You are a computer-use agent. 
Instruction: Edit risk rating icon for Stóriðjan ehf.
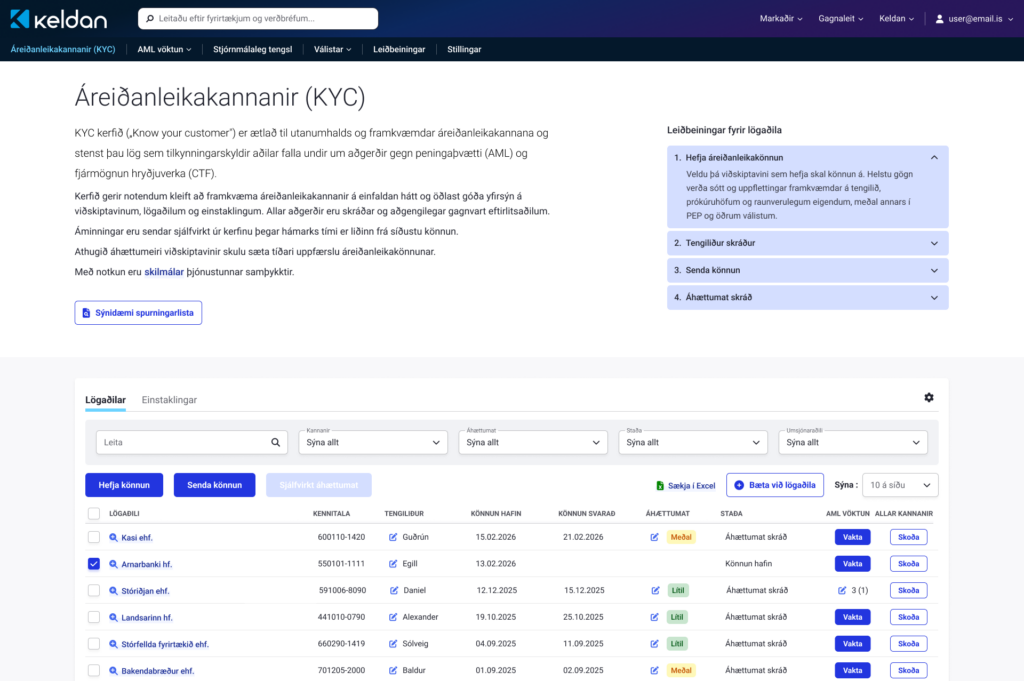(654, 590)
